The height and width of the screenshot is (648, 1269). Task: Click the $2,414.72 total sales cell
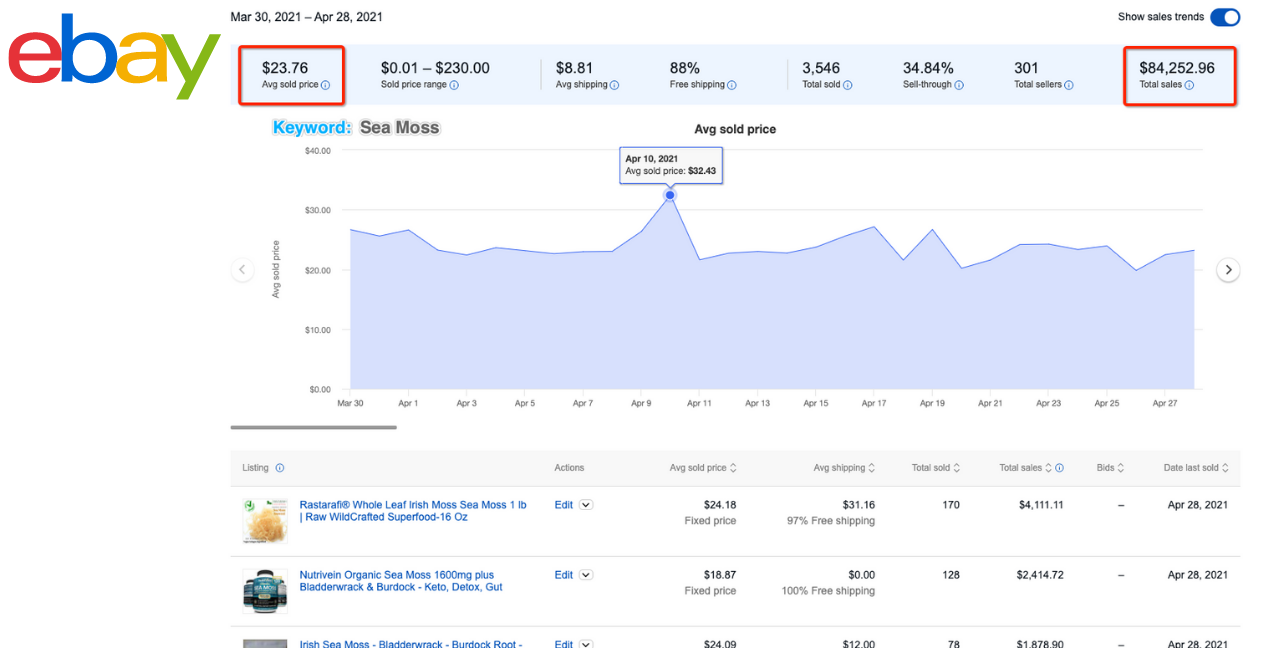click(1041, 575)
